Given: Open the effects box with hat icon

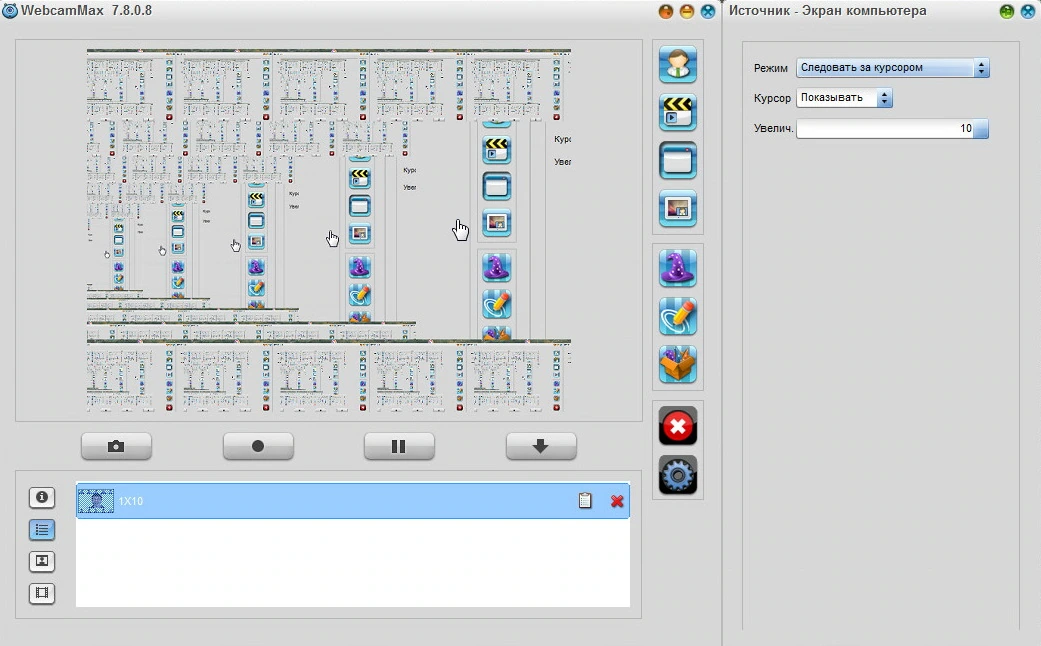Looking at the screenshot, I should point(678,364).
